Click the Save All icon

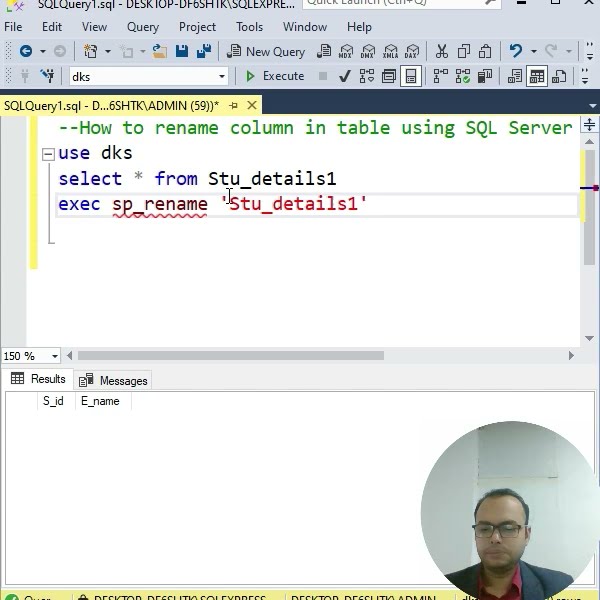click(x=204, y=51)
